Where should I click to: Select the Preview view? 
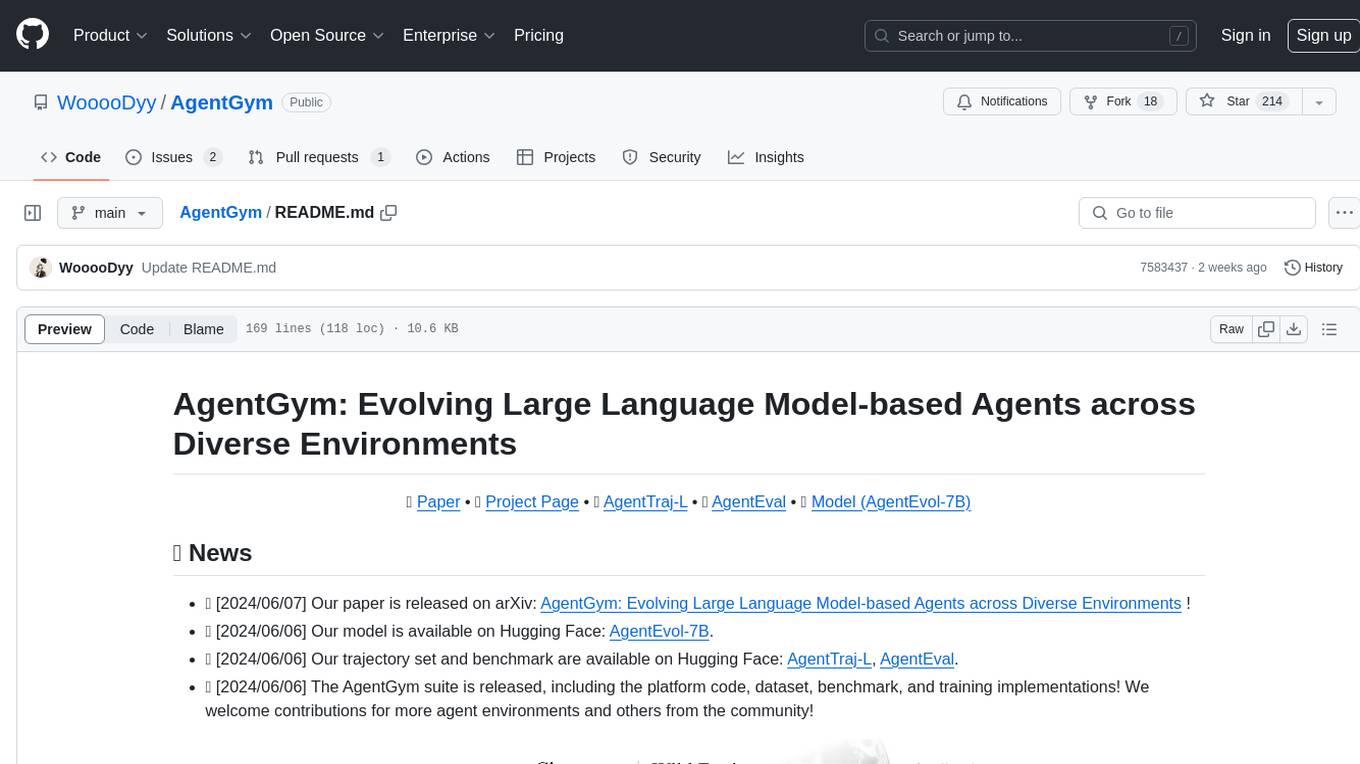[x=65, y=329]
